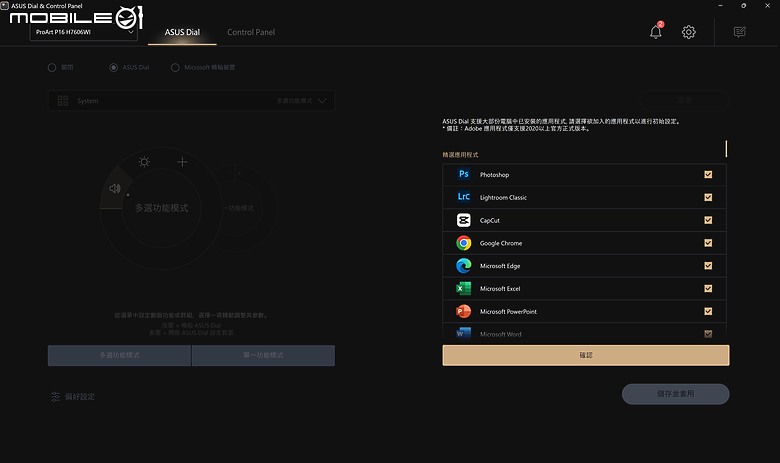Click the System grid icon
This screenshot has height=463, width=780.
pyautogui.click(x=63, y=100)
